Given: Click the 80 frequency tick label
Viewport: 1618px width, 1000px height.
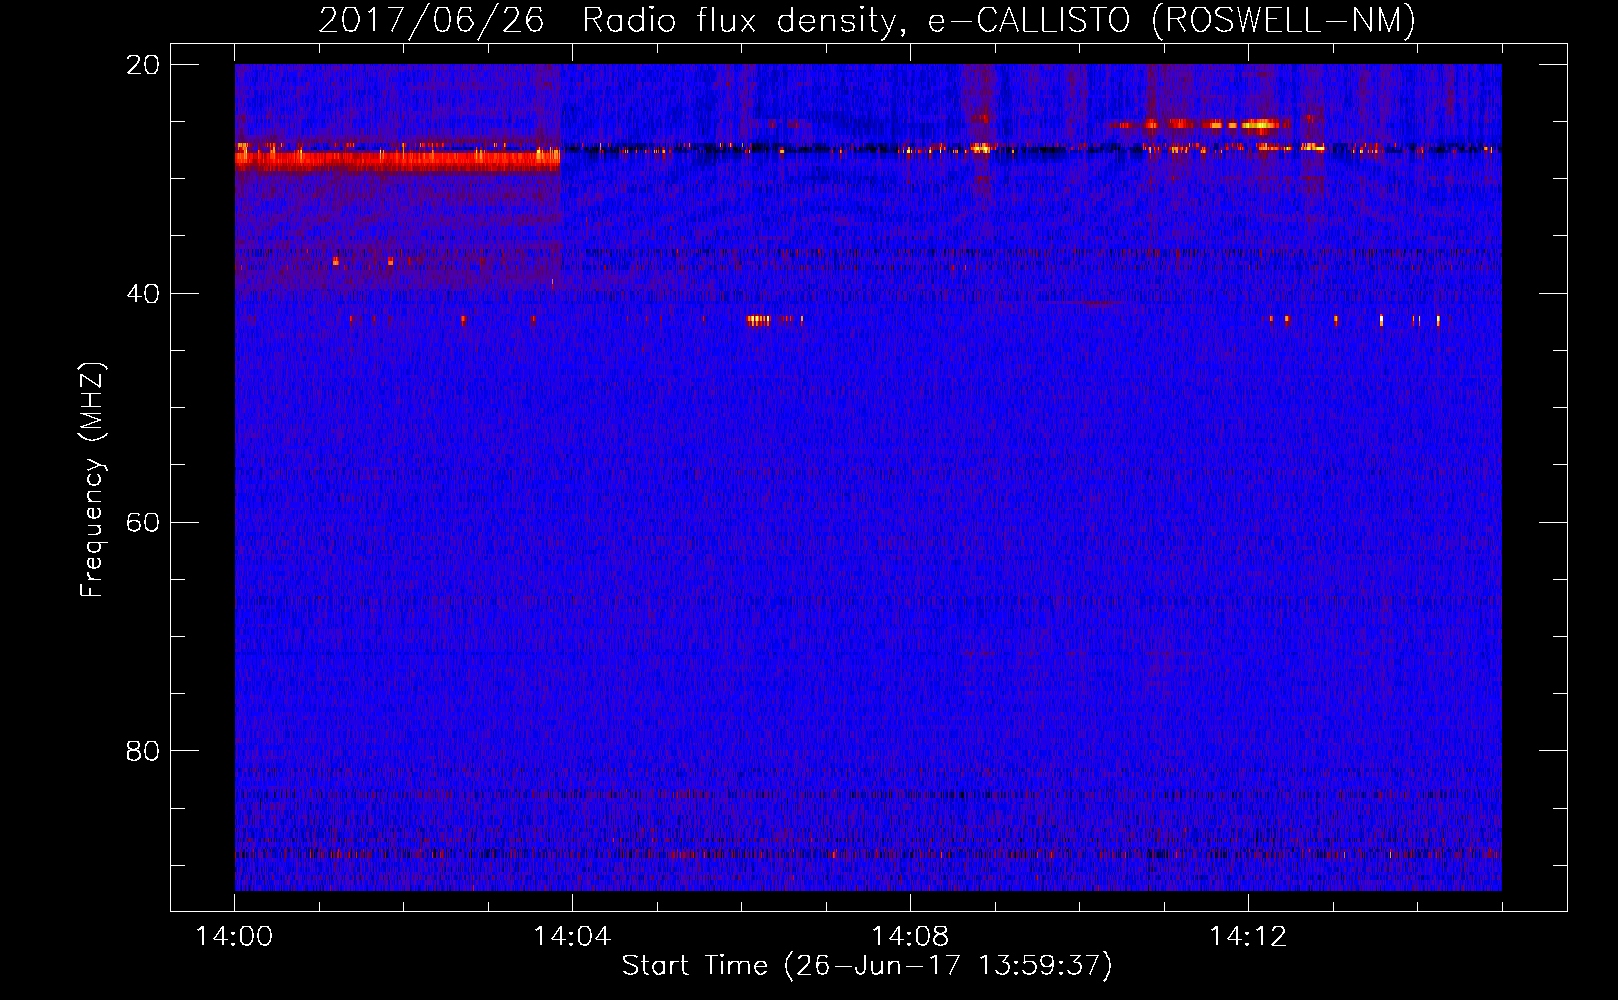Looking at the screenshot, I should click(x=144, y=751).
